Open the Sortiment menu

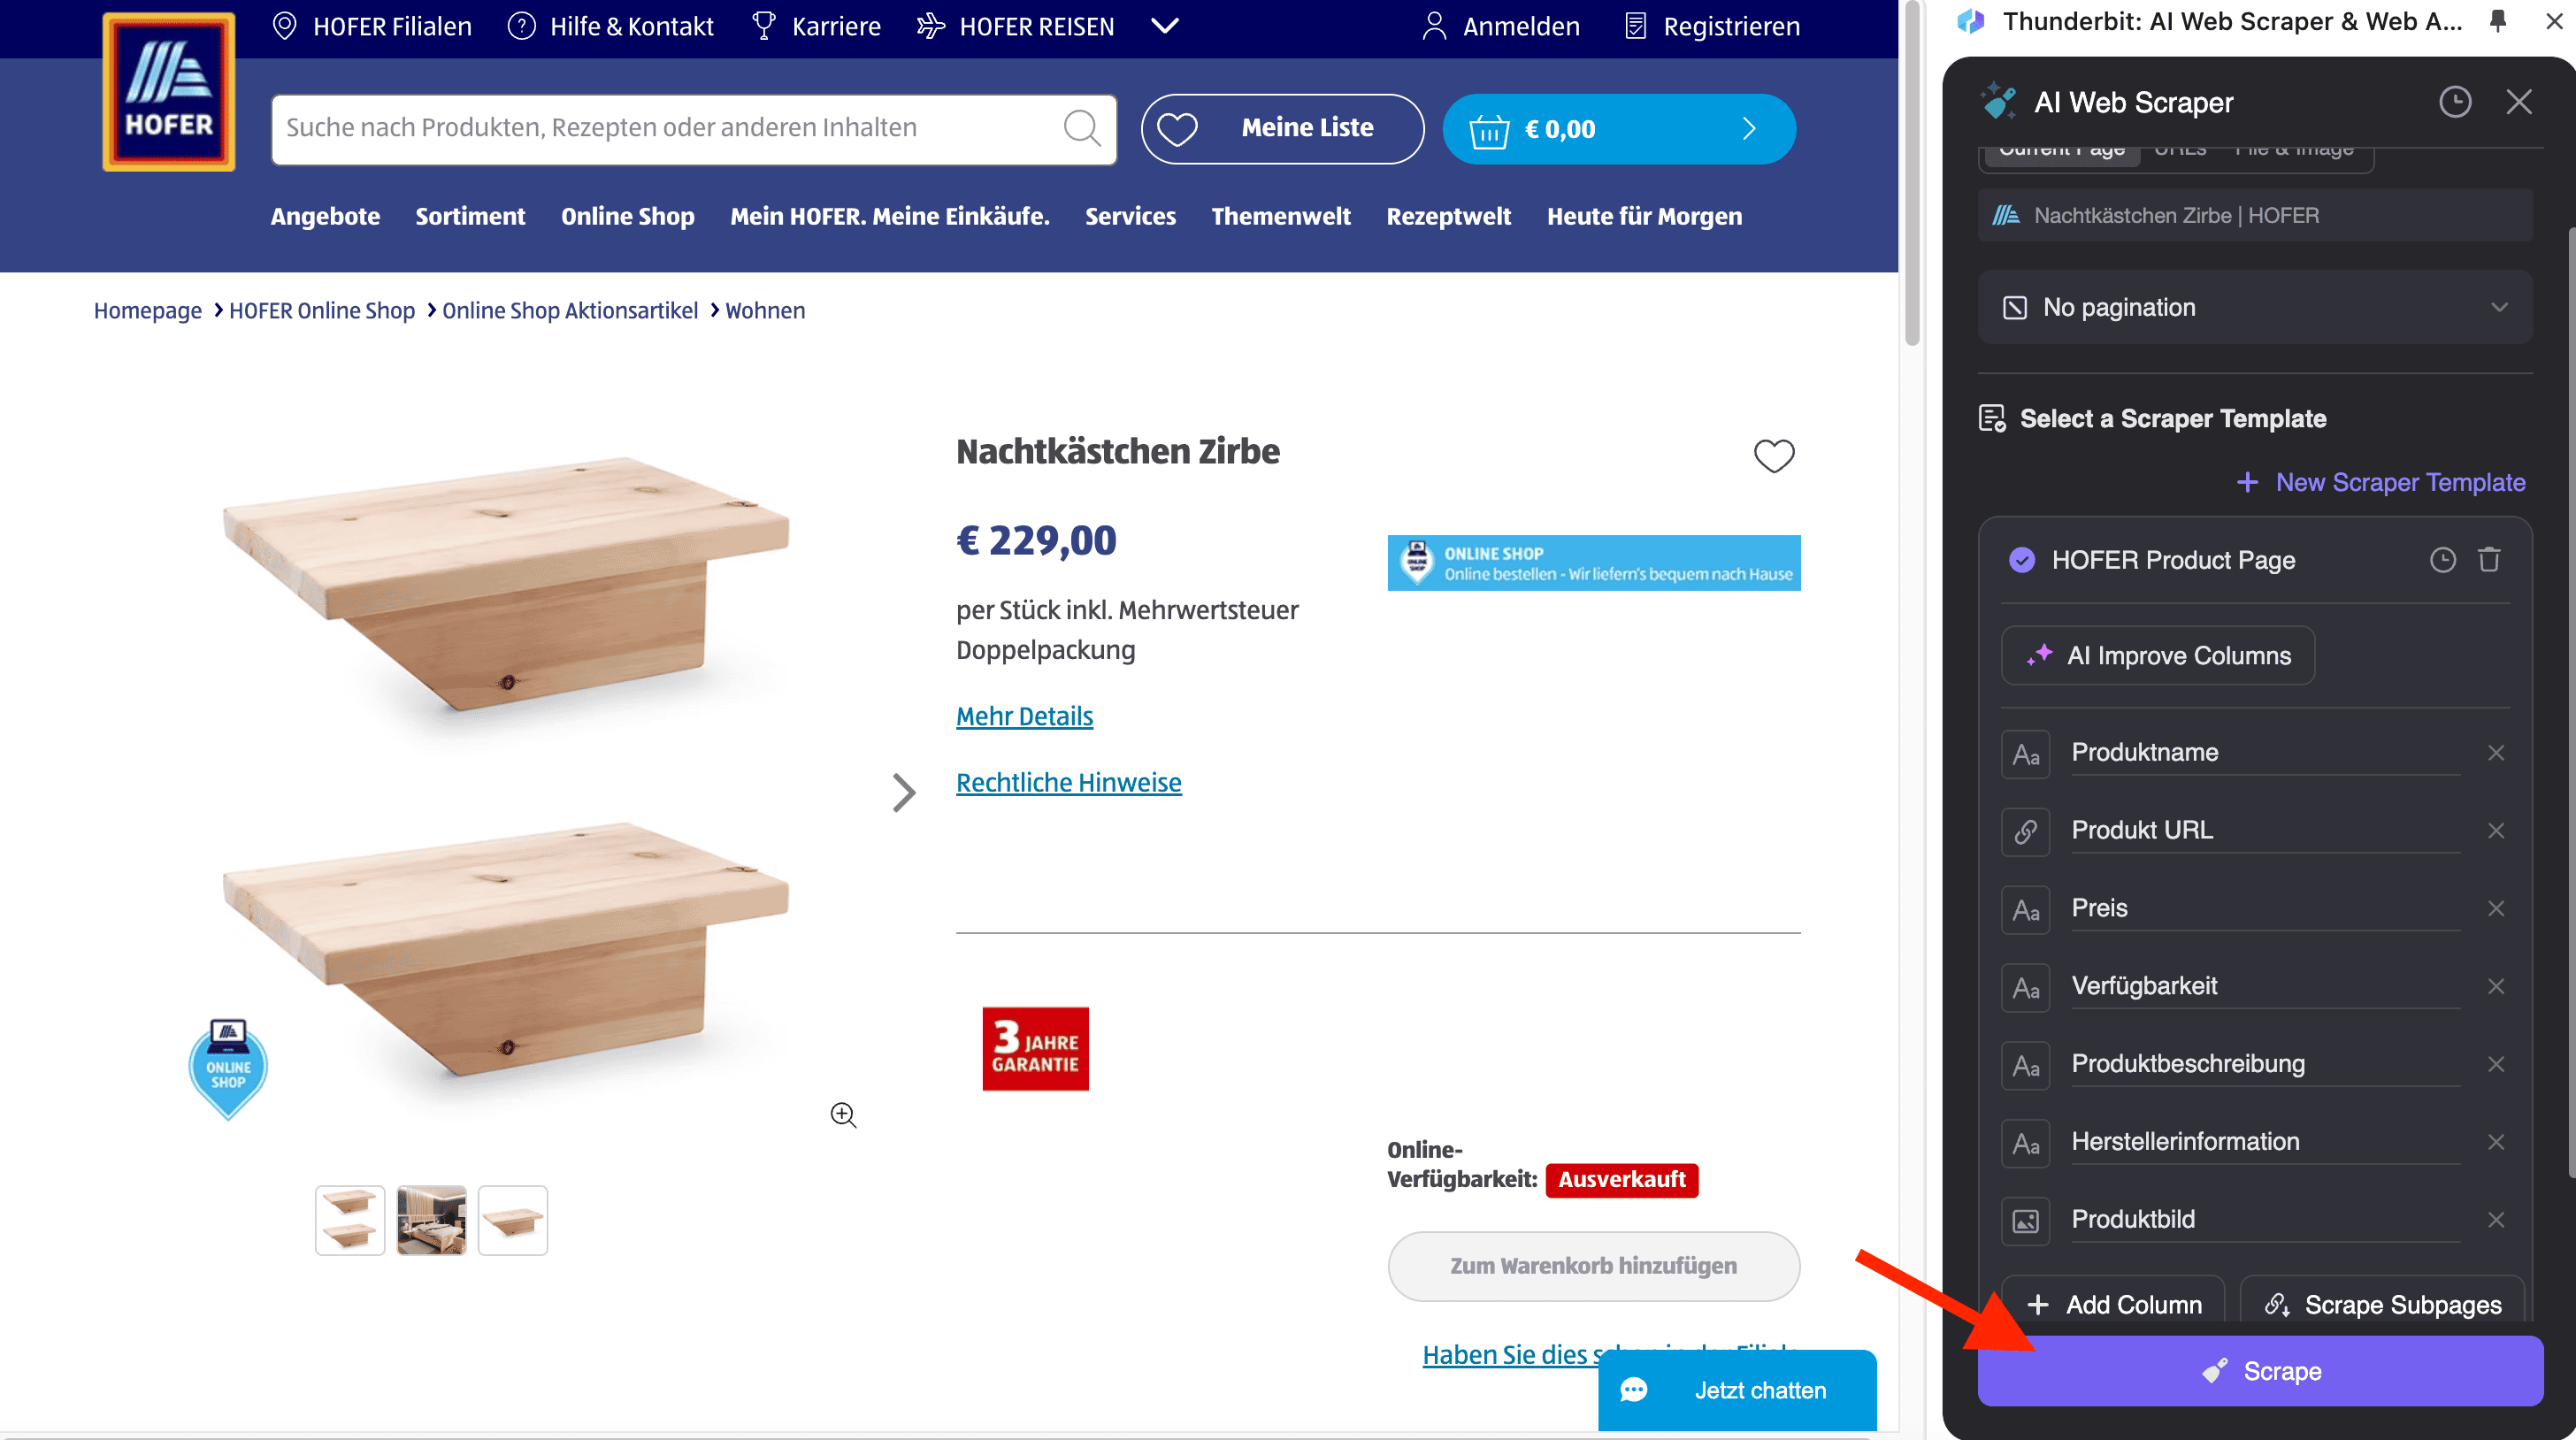470,216
